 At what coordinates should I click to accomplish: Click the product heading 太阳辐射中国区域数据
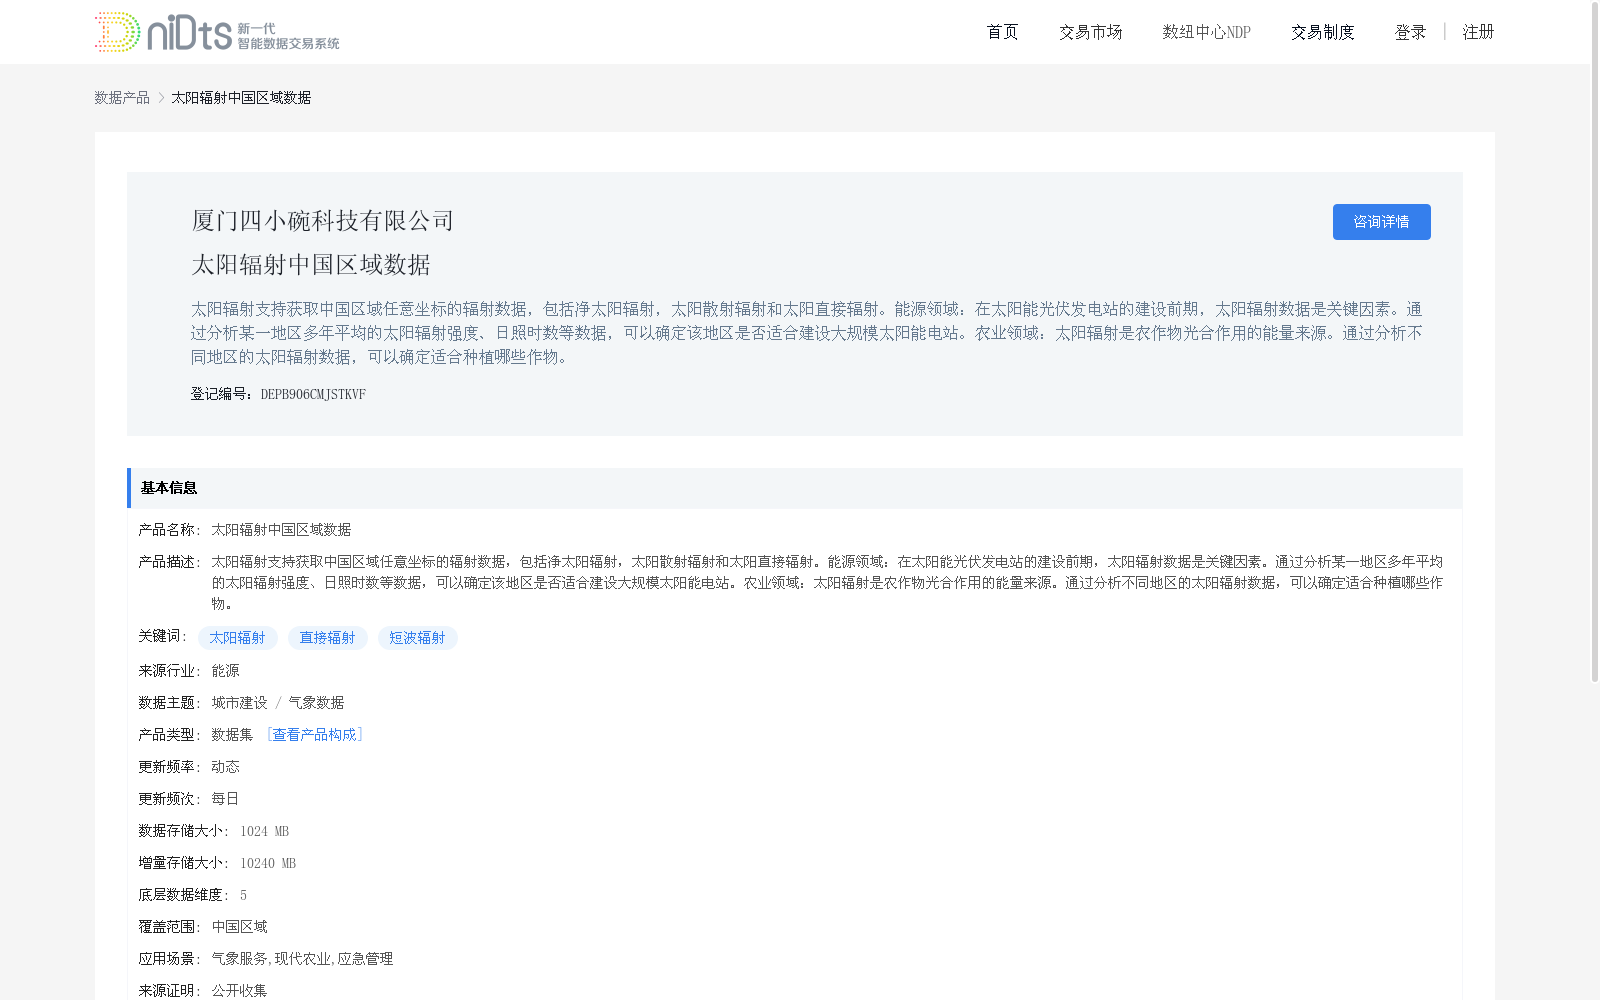click(x=311, y=265)
